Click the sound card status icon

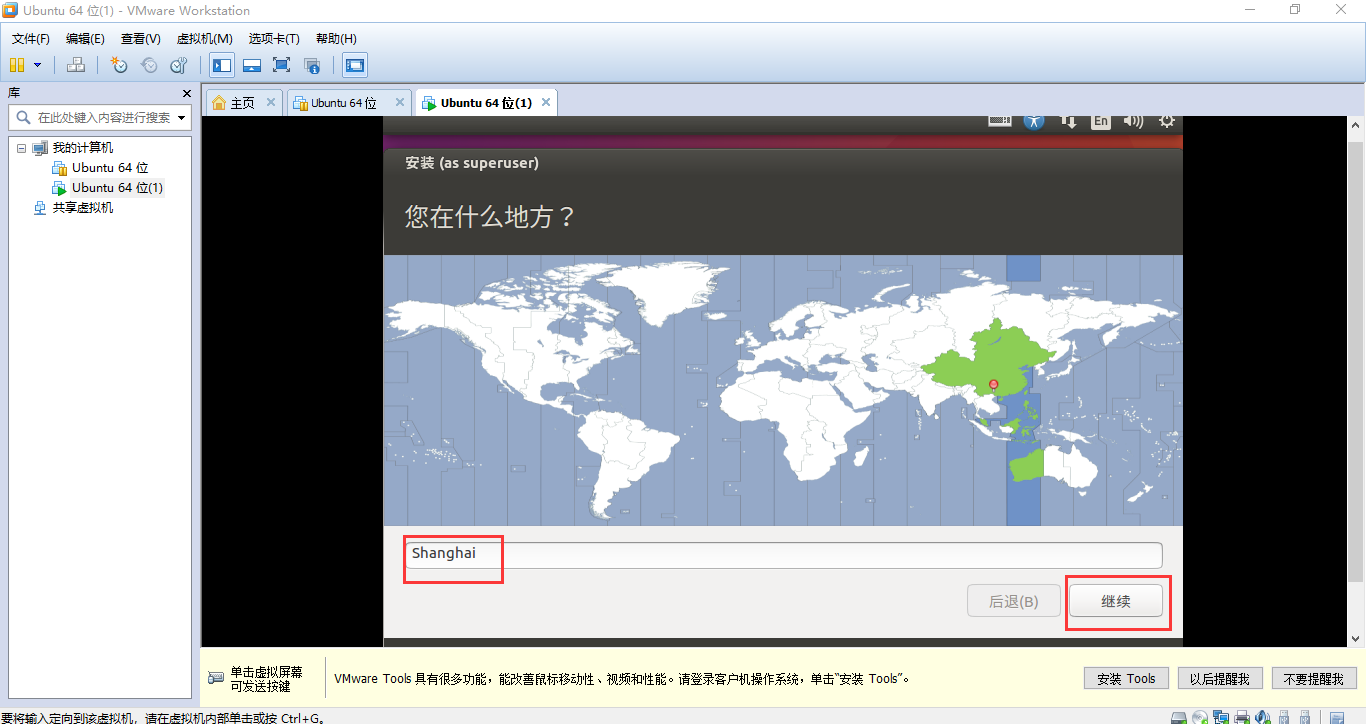(x=1263, y=717)
